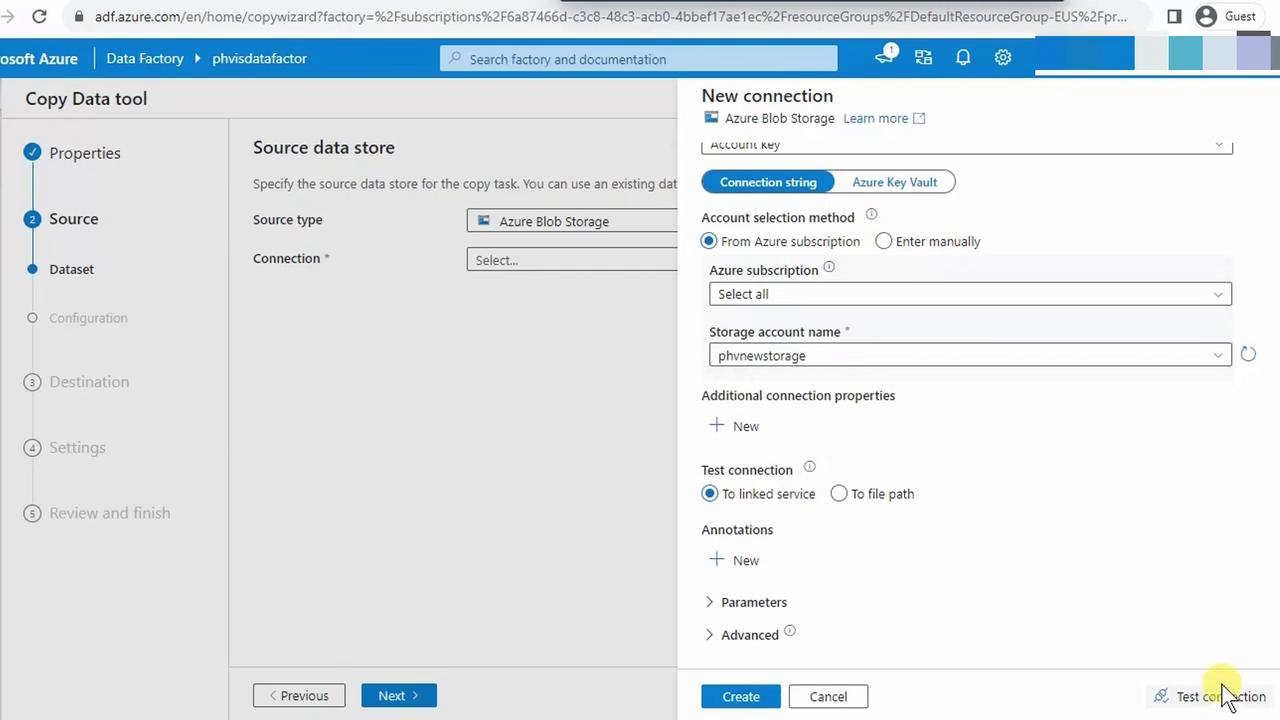Viewport: 1280px width, 720px height.
Task: Click the Settings step number icon
Action: click(x=32, y=448)
